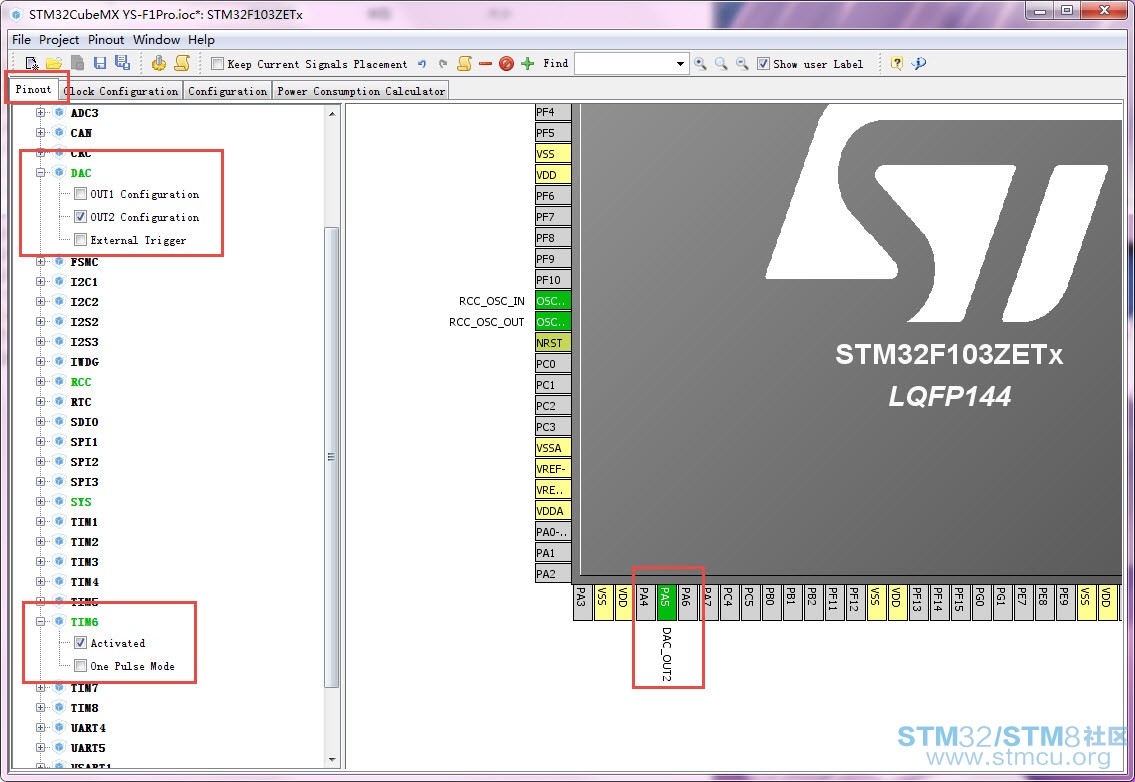Click the yellow report scroll icon
1135x782 pixels.
pyautogui.click(x=182, y=64)
